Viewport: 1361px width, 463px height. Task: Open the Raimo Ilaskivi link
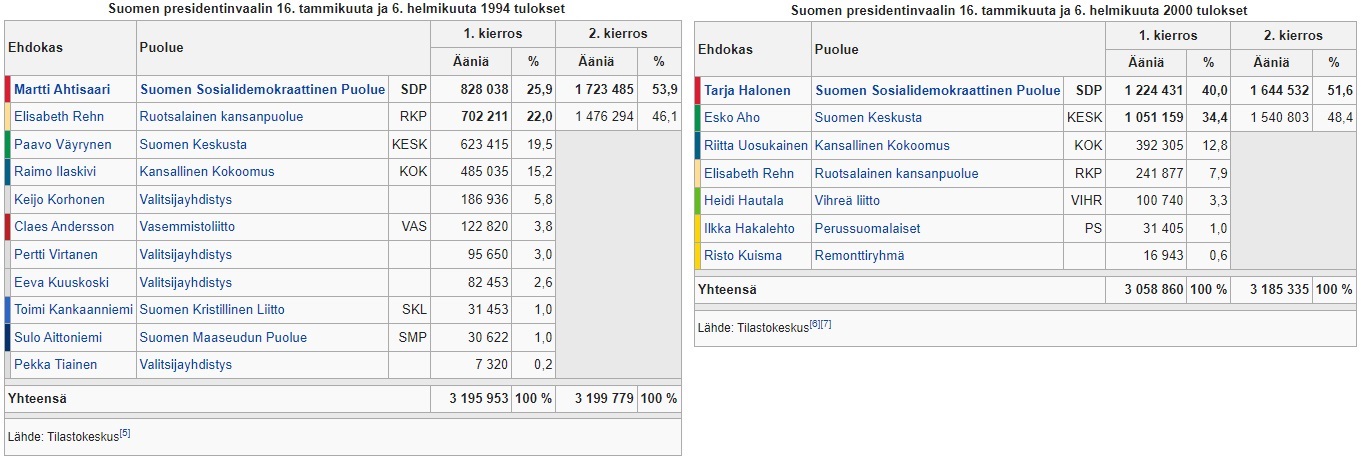pyautogui.click(x=54, y=172)
